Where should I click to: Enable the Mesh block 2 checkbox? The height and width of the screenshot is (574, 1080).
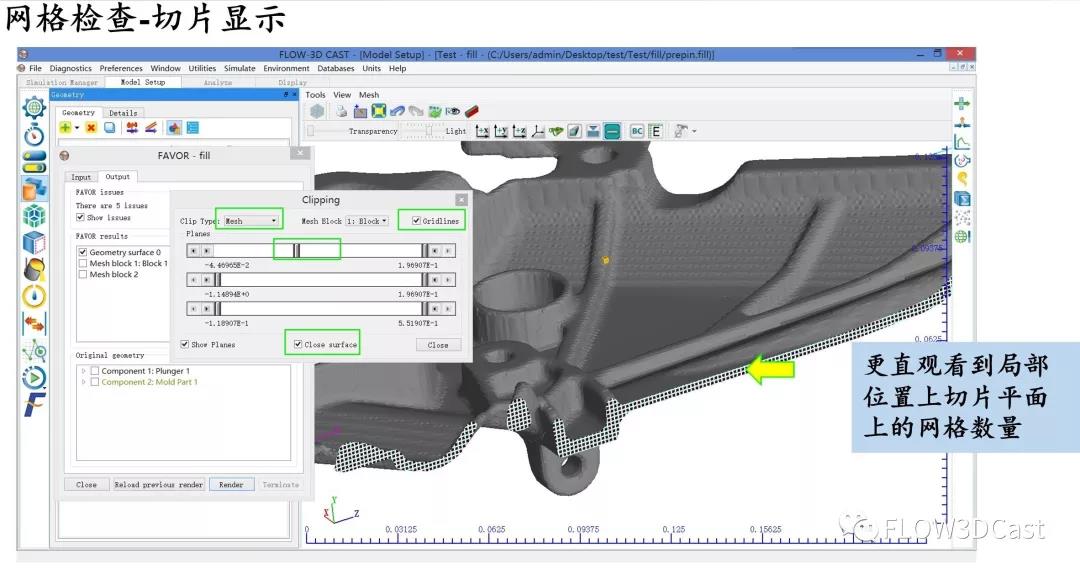(83, 274)
